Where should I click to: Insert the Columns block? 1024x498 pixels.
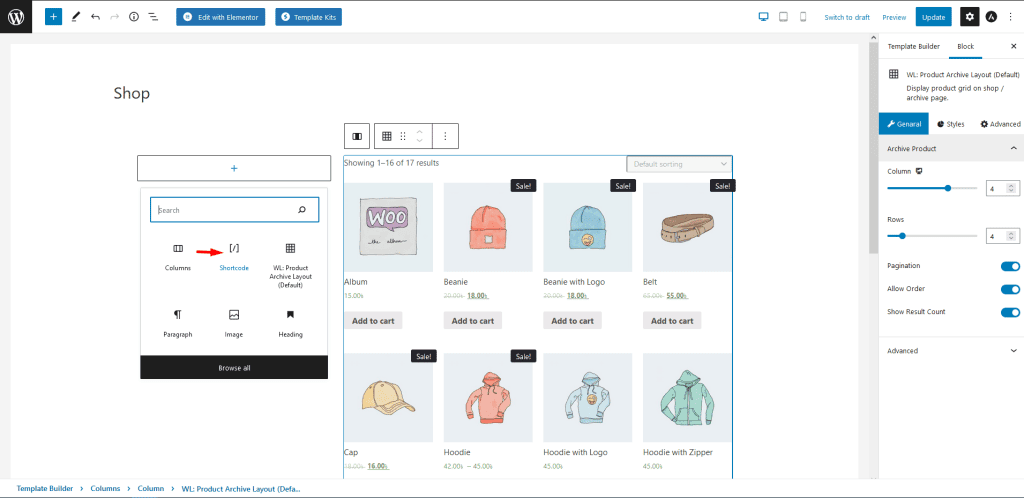pyautogui.click(x=178, y=248)
